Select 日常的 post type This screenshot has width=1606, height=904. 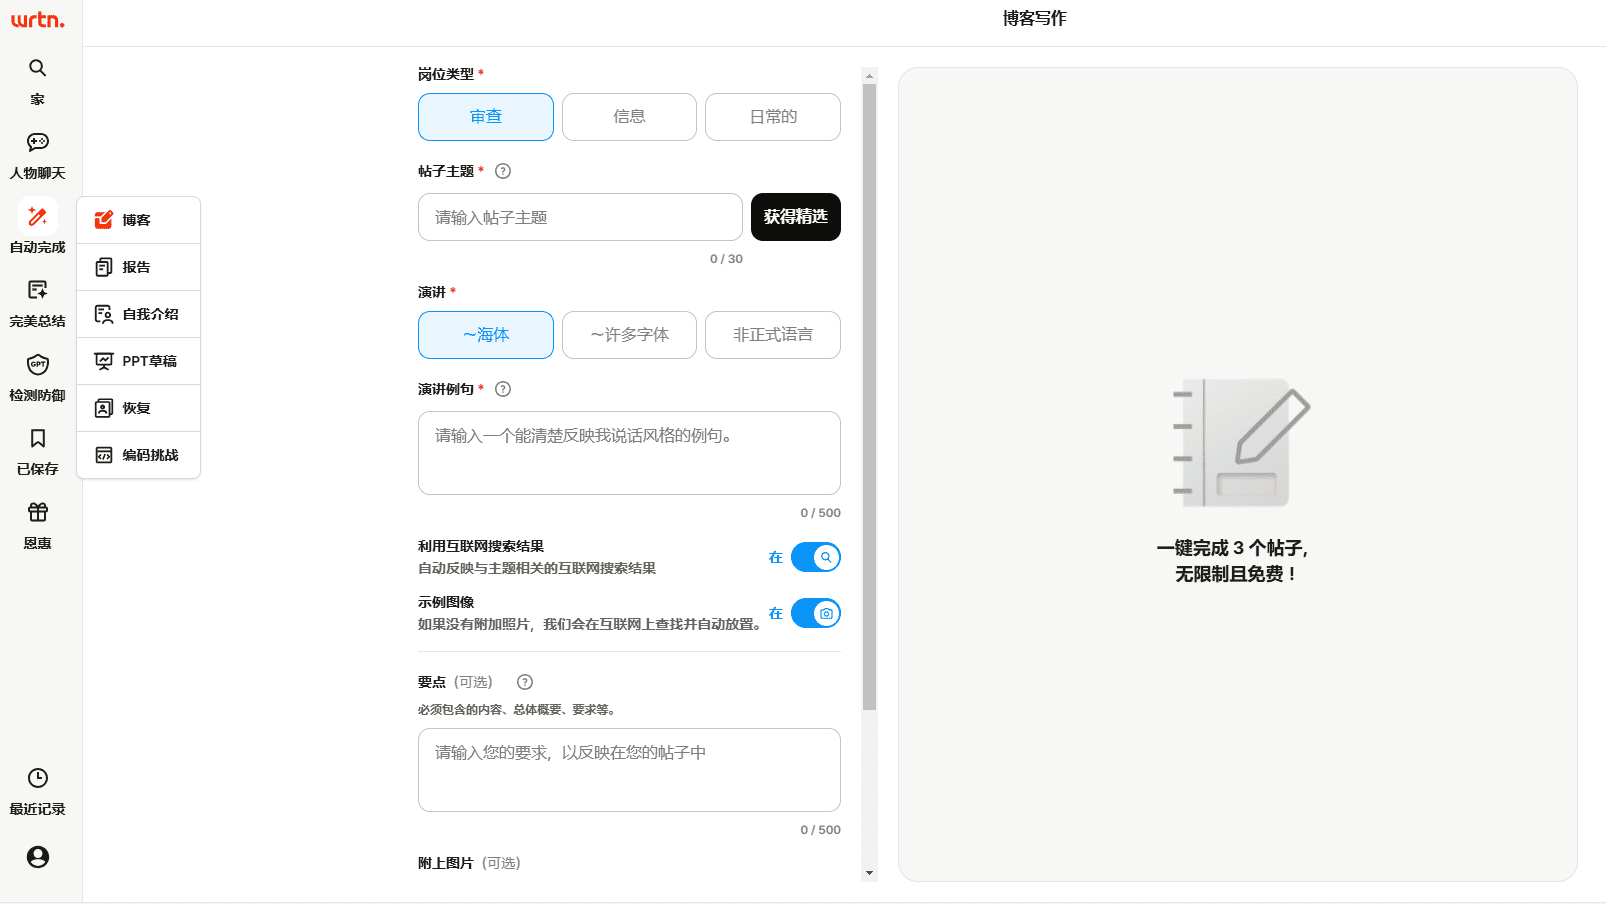tap(773, 117)
